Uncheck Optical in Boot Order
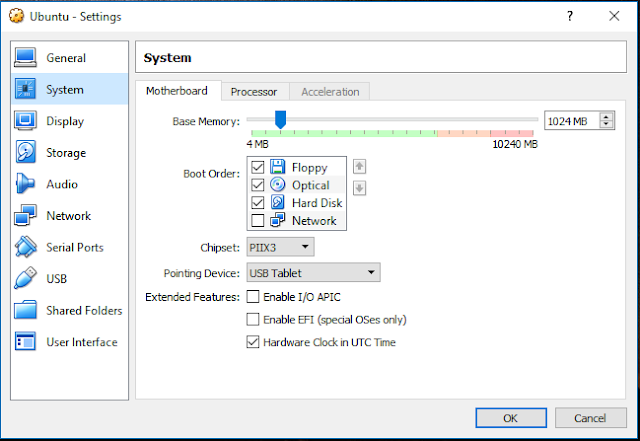The height and width of the screenshot is (441, 640). pos(258,185)
